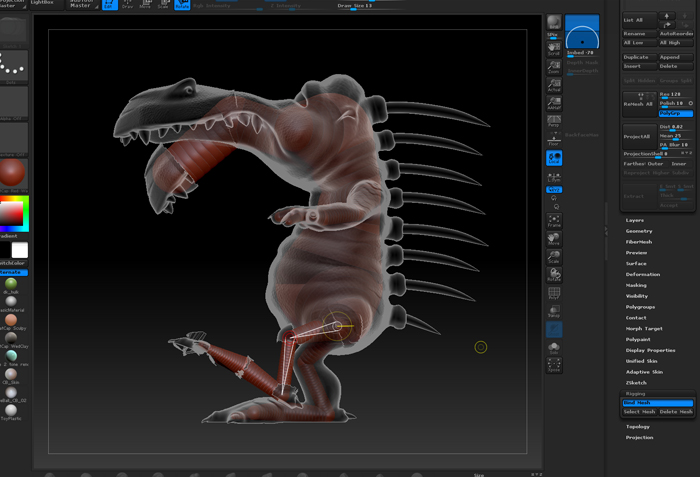
Task: Toggle the PolyGrp option
Action: tap(676, 113)
